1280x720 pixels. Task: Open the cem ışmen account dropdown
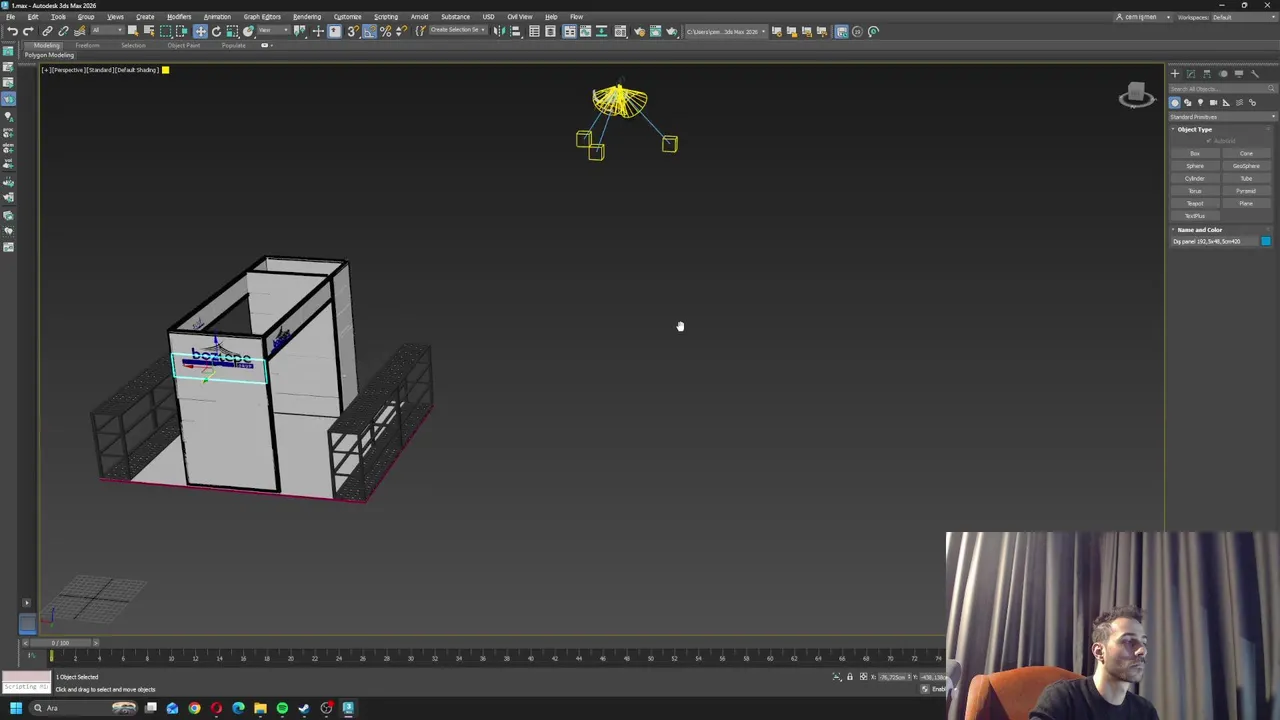point(1144,17)
